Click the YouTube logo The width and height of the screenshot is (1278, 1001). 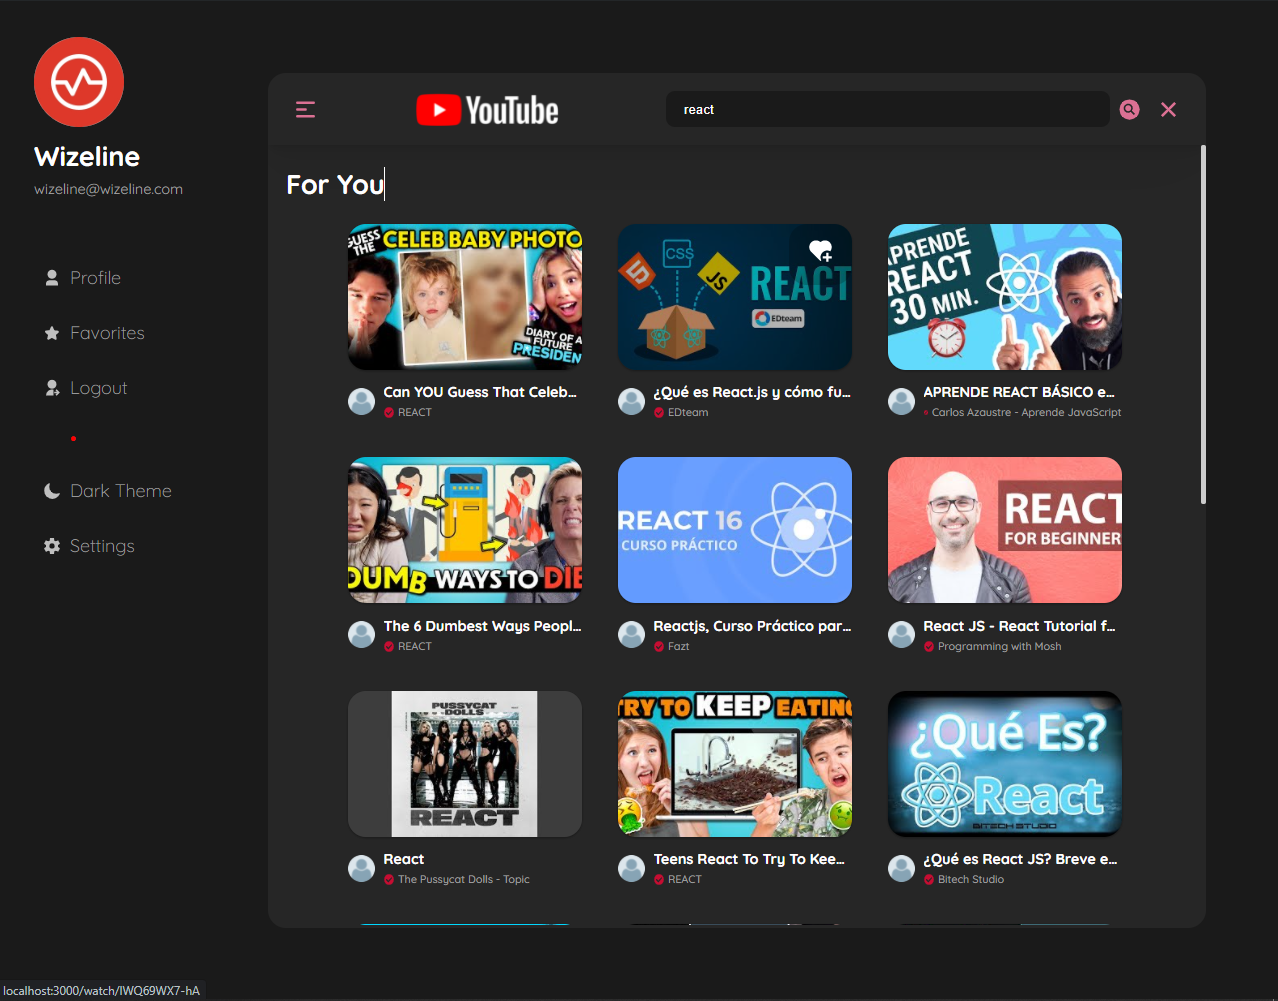coord(487,110)
